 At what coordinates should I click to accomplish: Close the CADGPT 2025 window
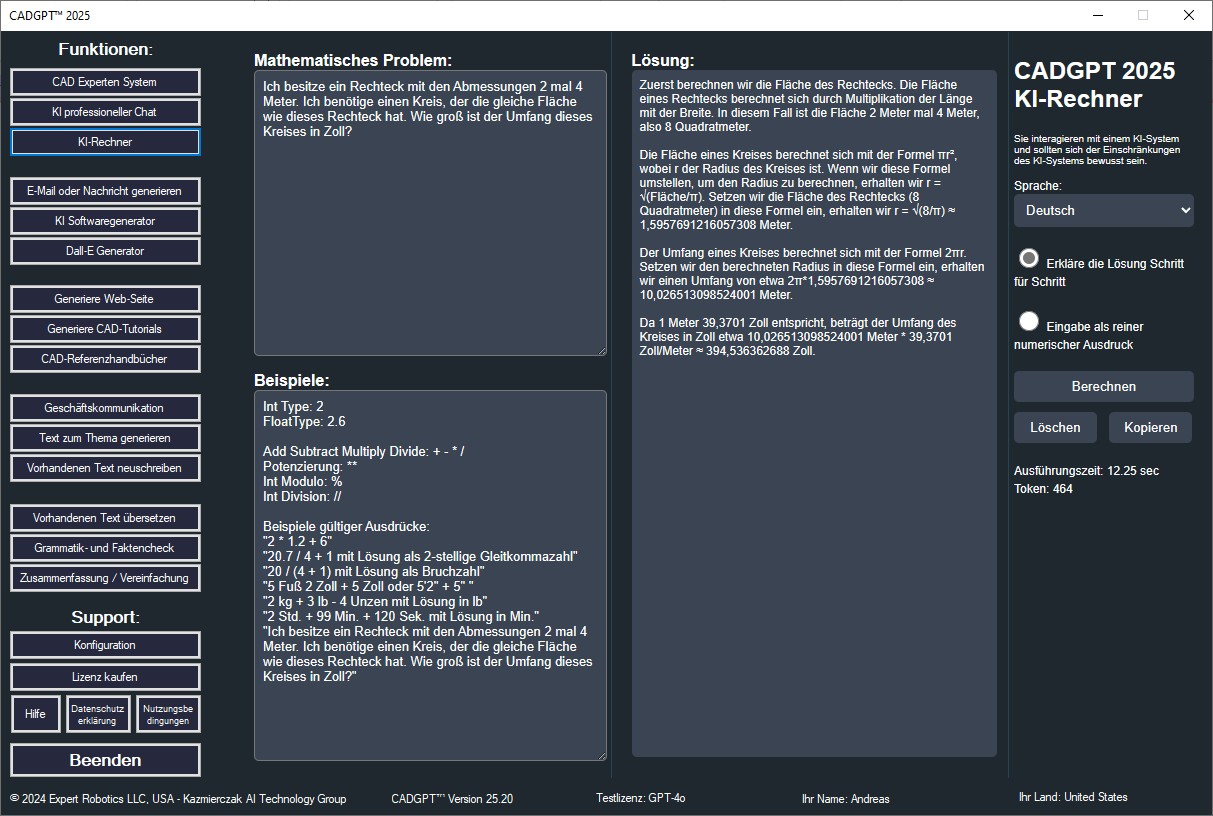[1189, 15]
